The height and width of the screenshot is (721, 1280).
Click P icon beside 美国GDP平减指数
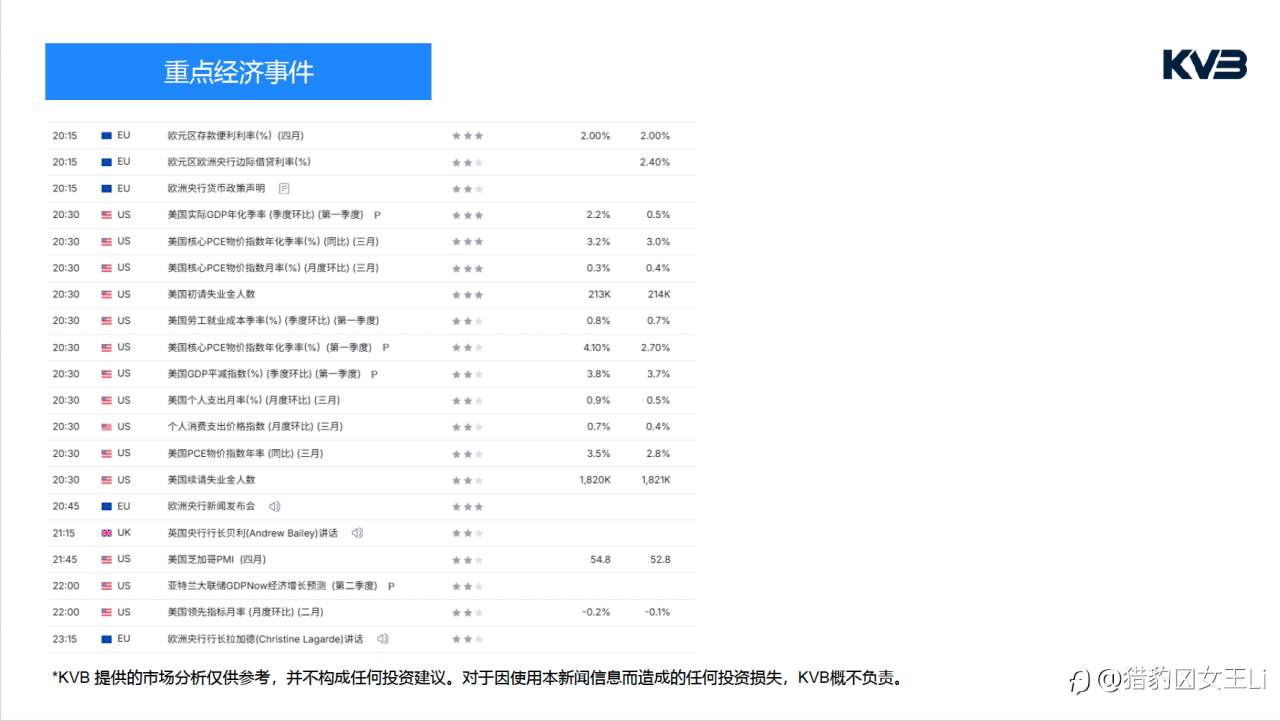point(374,374)
